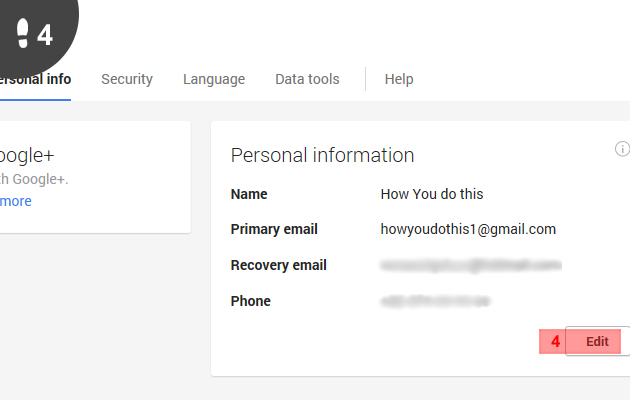Follow the blue 'more' link
Viewport: 630px width, 400px height.
(x=16, y=201)
